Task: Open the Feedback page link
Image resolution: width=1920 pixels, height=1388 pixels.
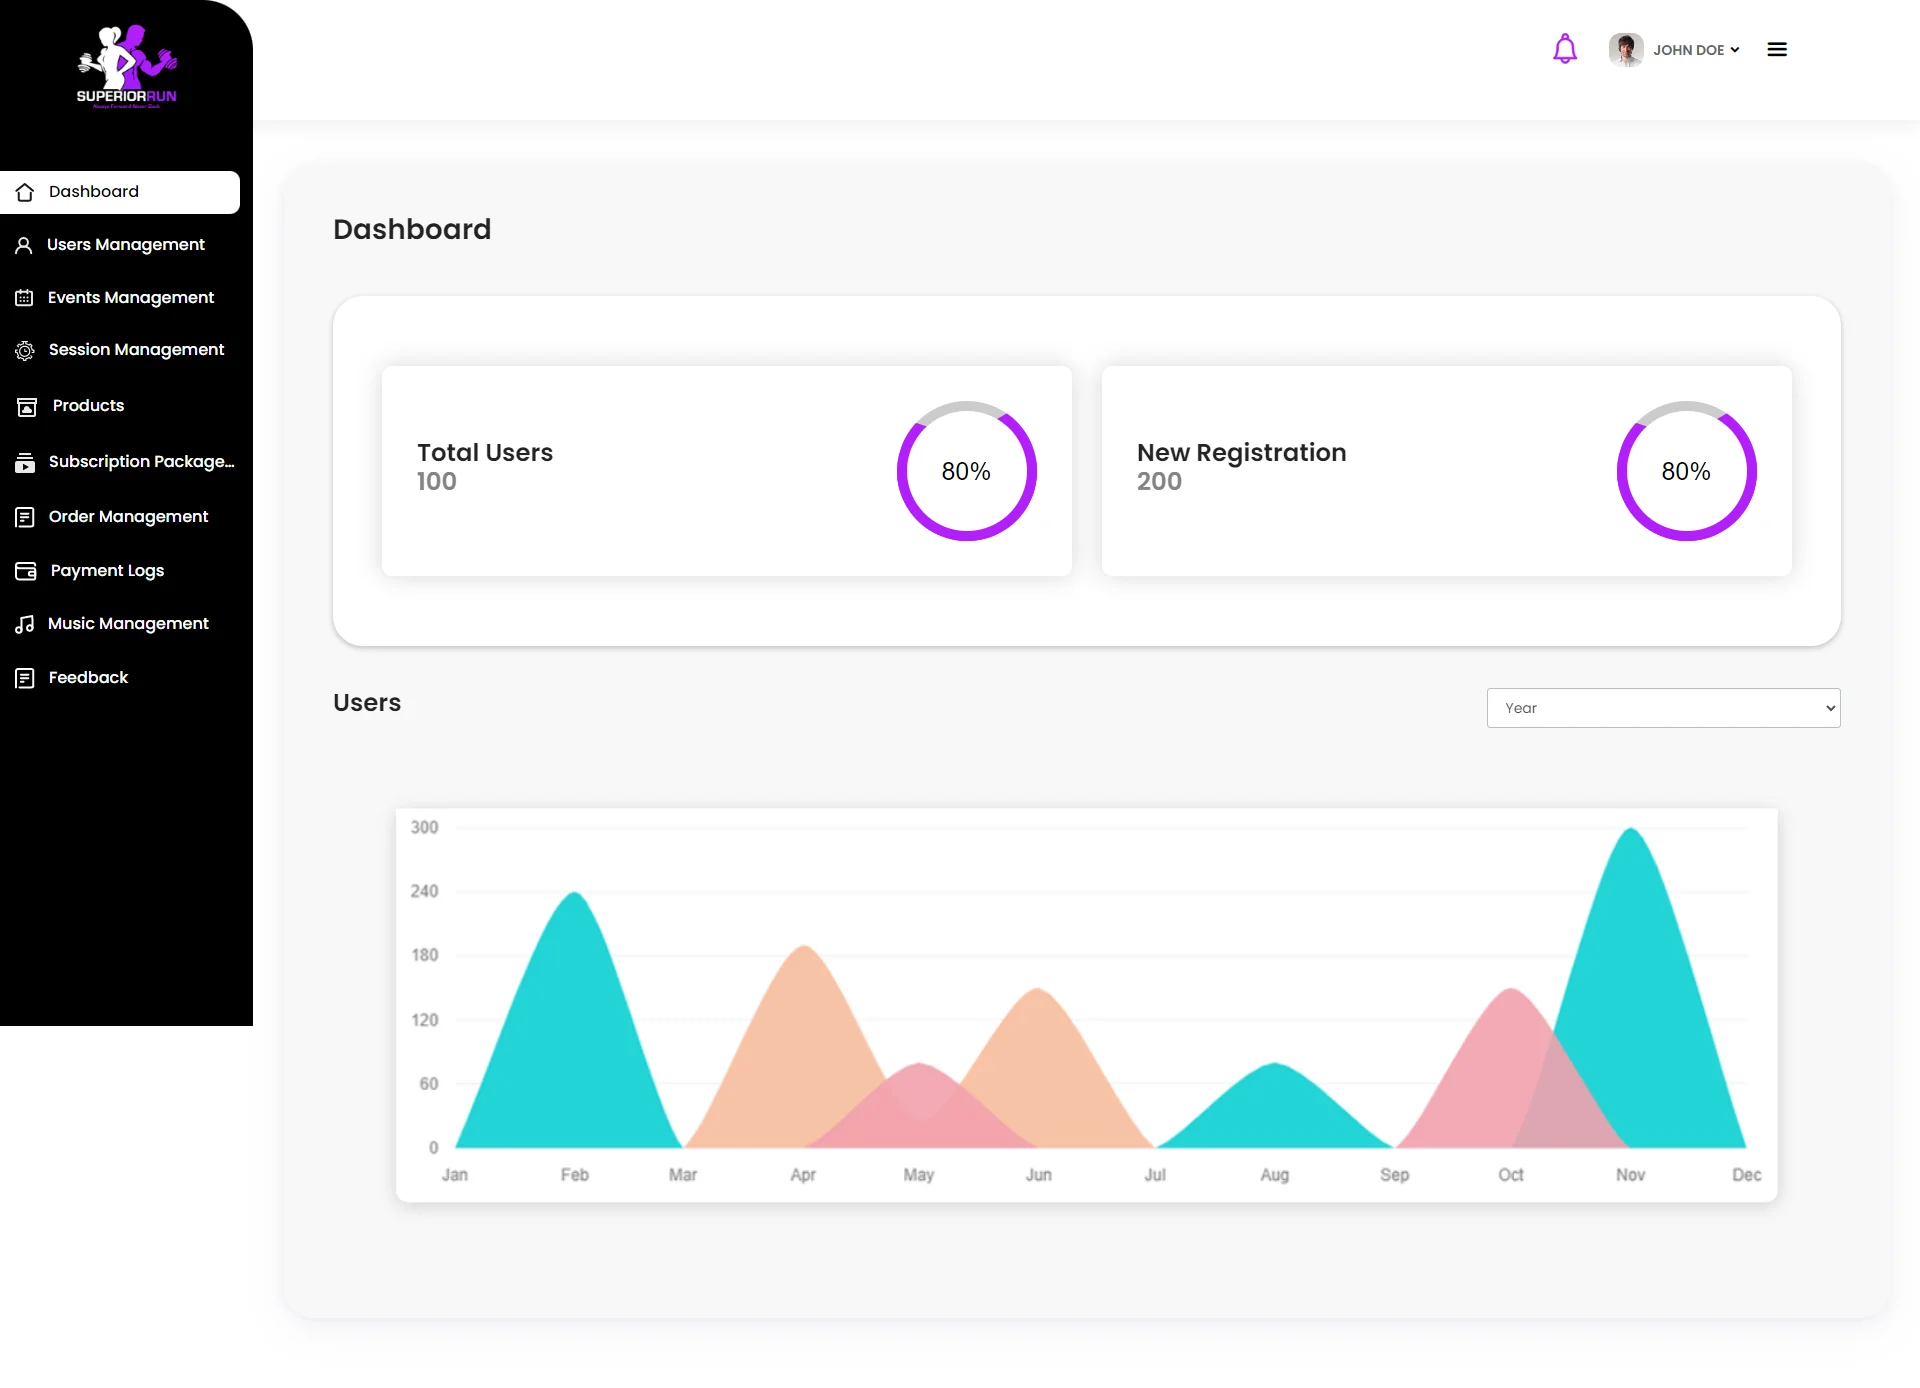Action: [88, 678]
